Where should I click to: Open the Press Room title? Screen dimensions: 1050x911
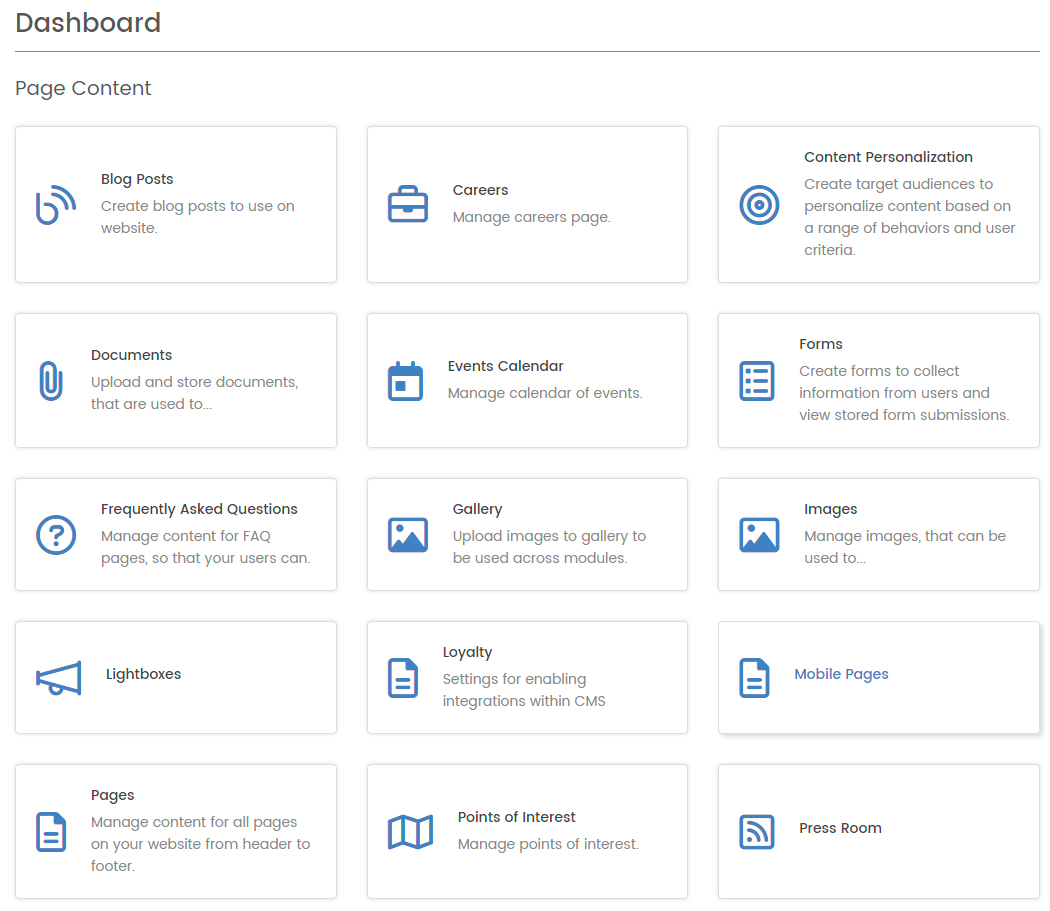tap(840, 828)
